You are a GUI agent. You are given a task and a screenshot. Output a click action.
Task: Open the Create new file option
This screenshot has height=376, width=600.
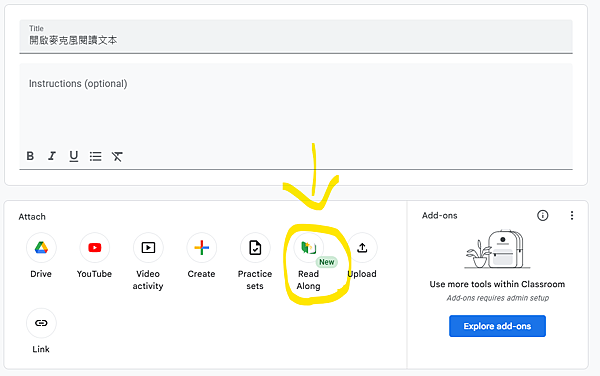click(x=202, y=248)
